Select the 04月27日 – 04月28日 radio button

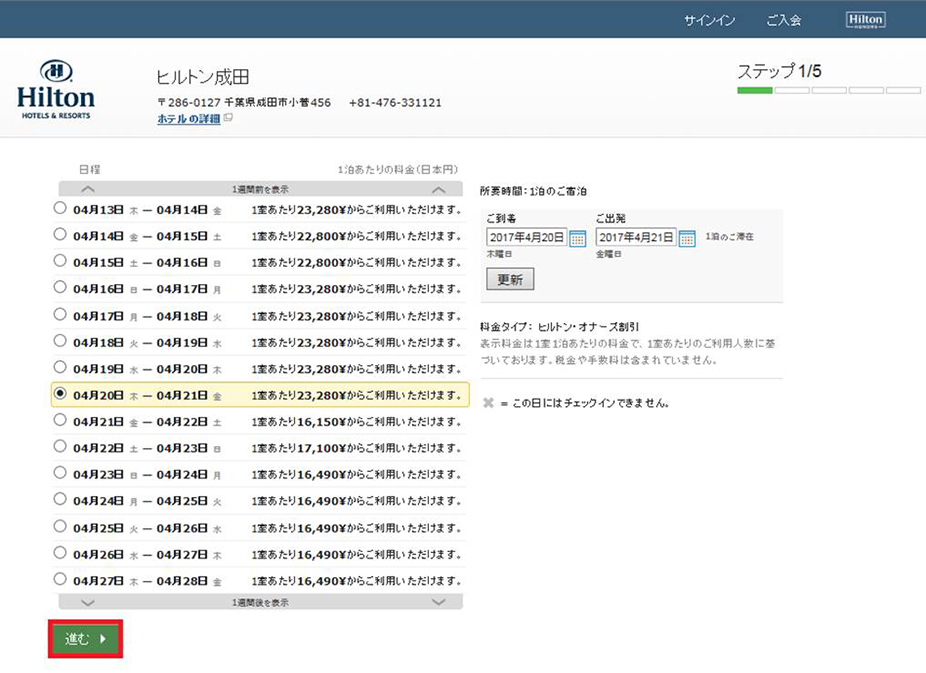60,579
